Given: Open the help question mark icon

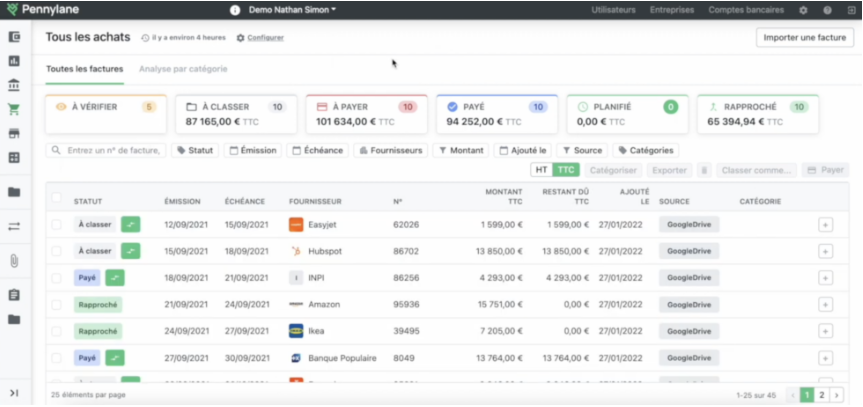Looking at the screenshot, I should (x=827, y=10).
